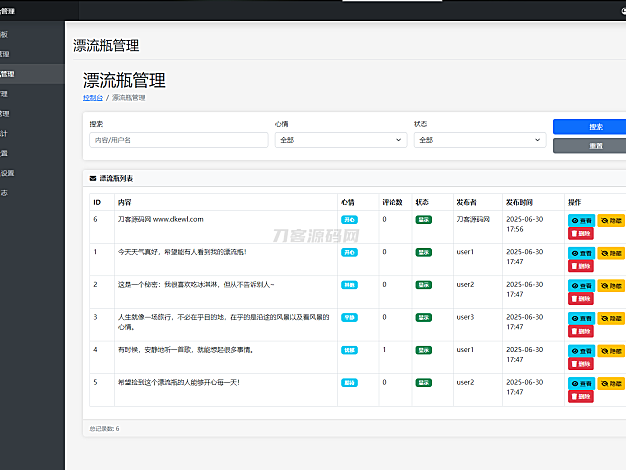This screenshot has height=470, width=626.
Task: Click the 查看 eye button for bottle ID 5
Action: 581,384
